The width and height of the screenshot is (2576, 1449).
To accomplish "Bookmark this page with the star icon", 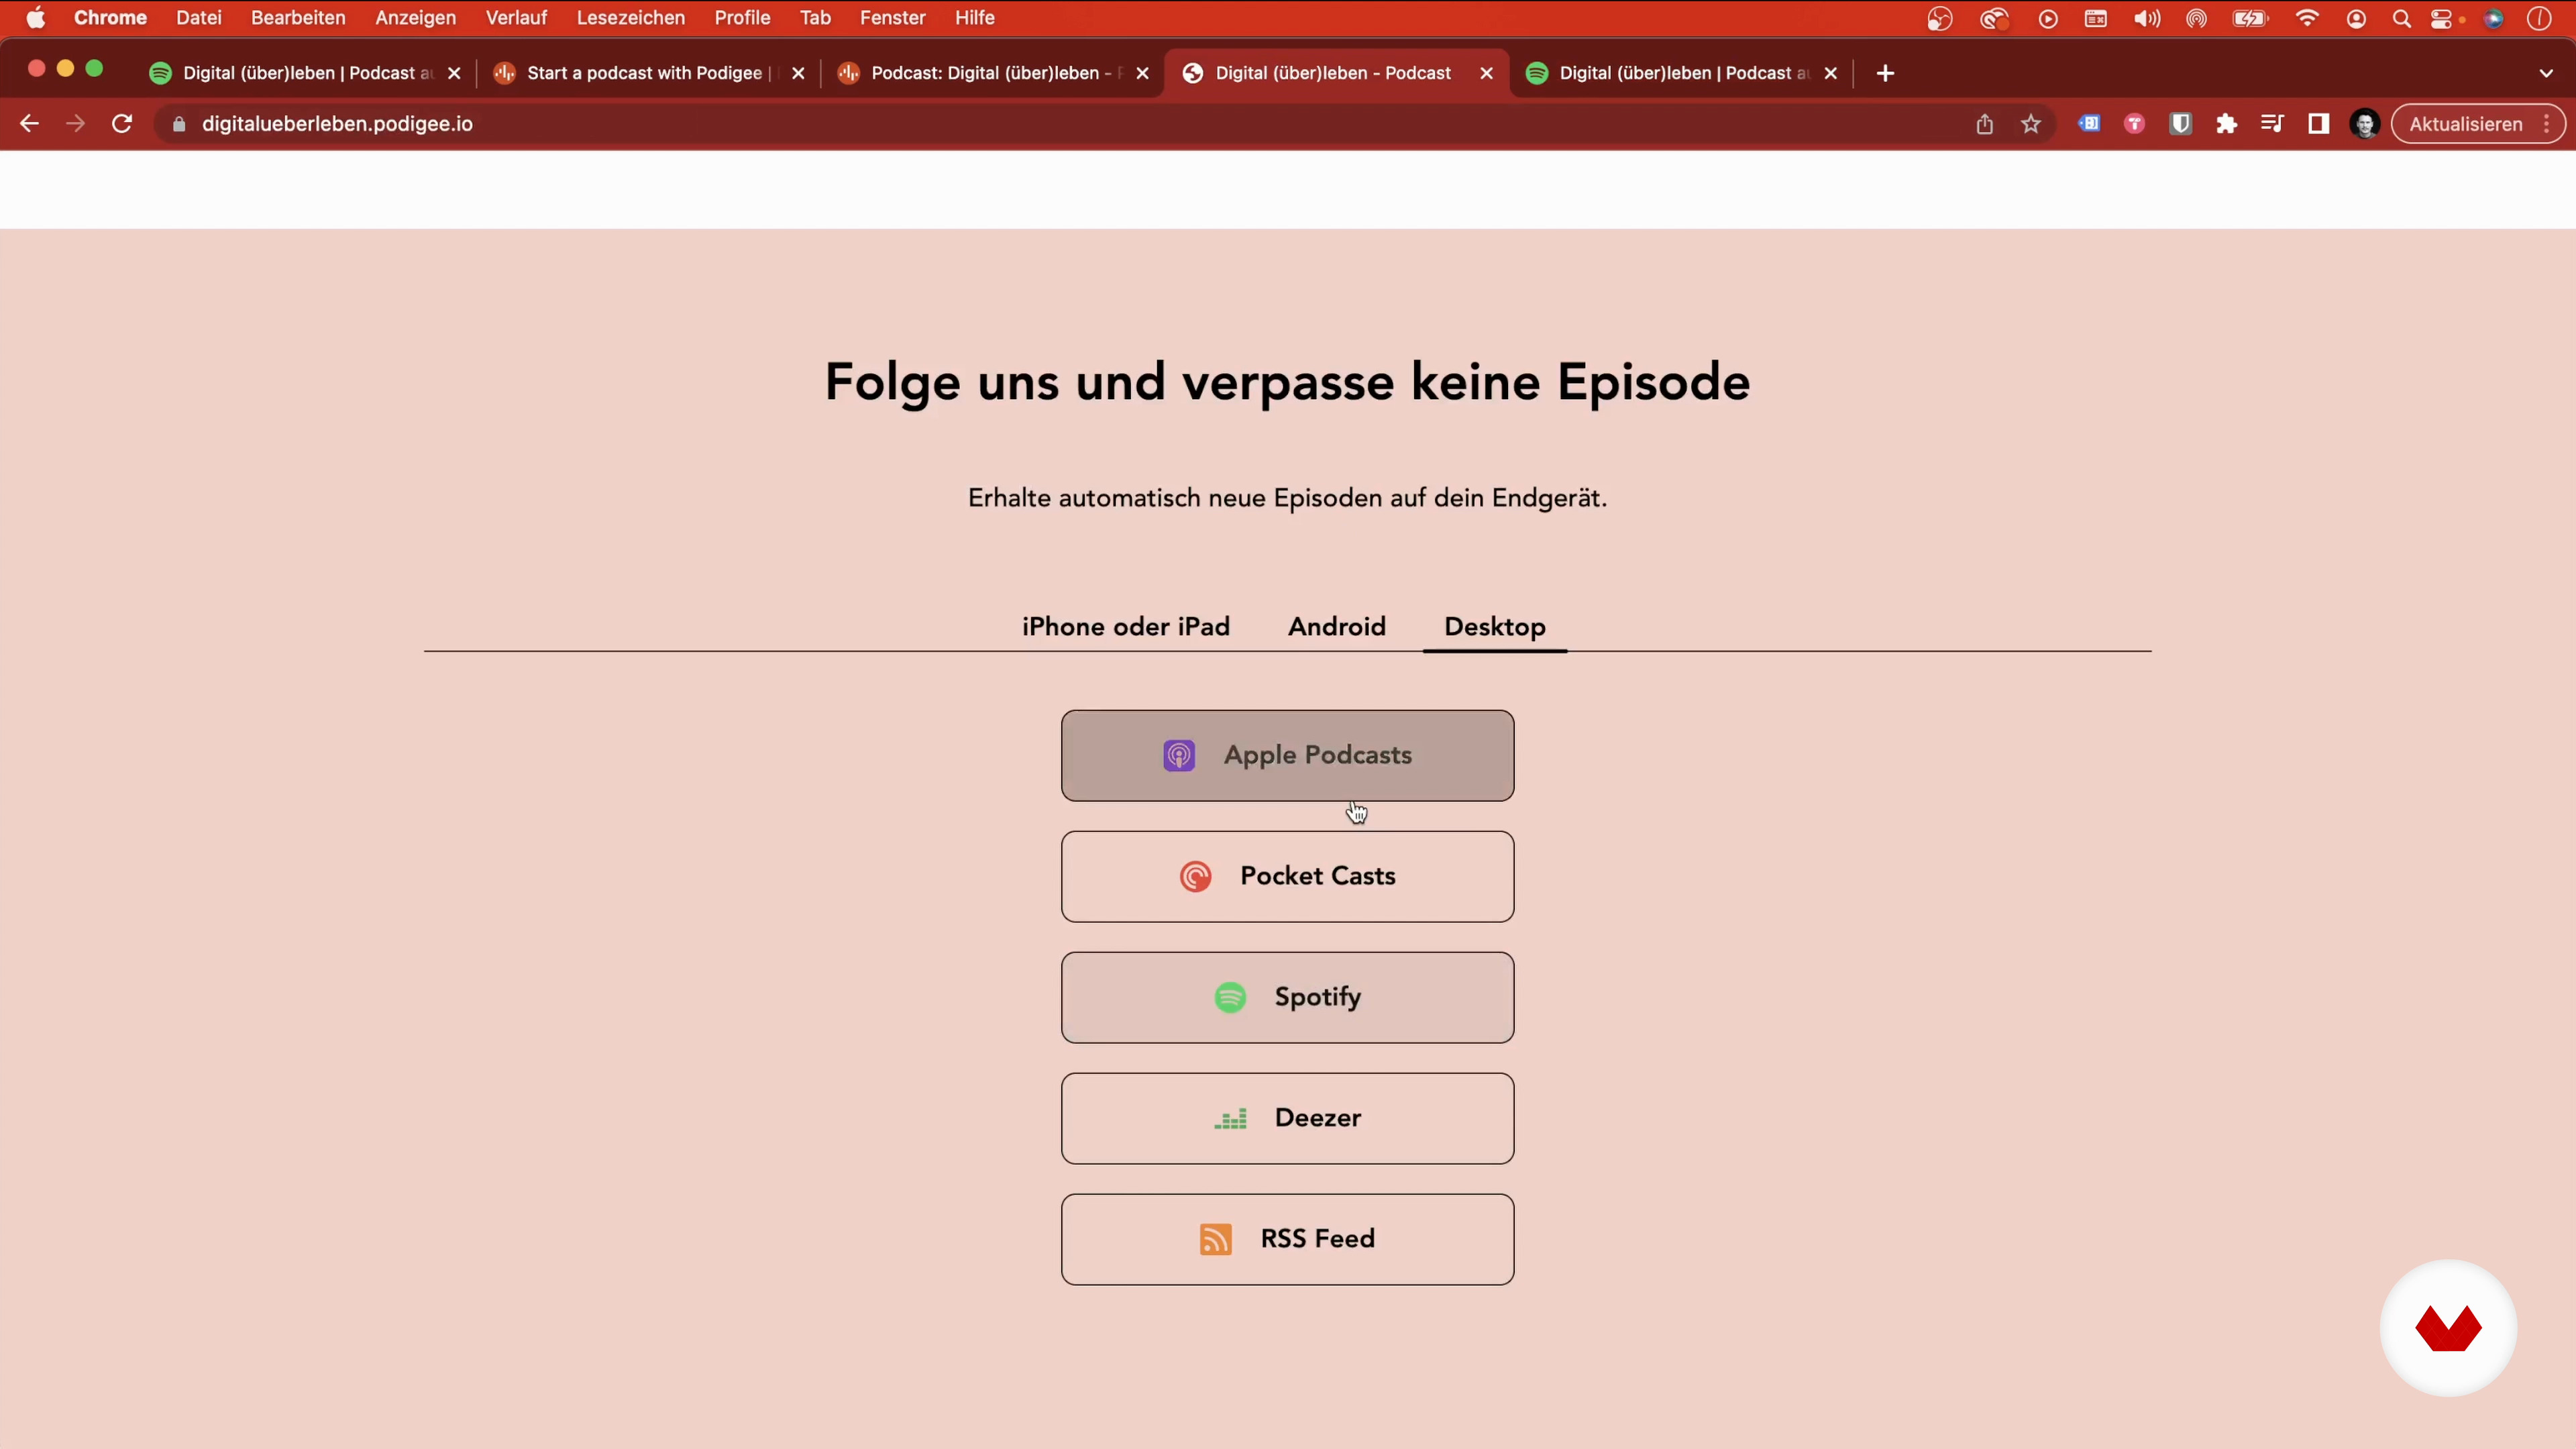I will point(2030,124).
